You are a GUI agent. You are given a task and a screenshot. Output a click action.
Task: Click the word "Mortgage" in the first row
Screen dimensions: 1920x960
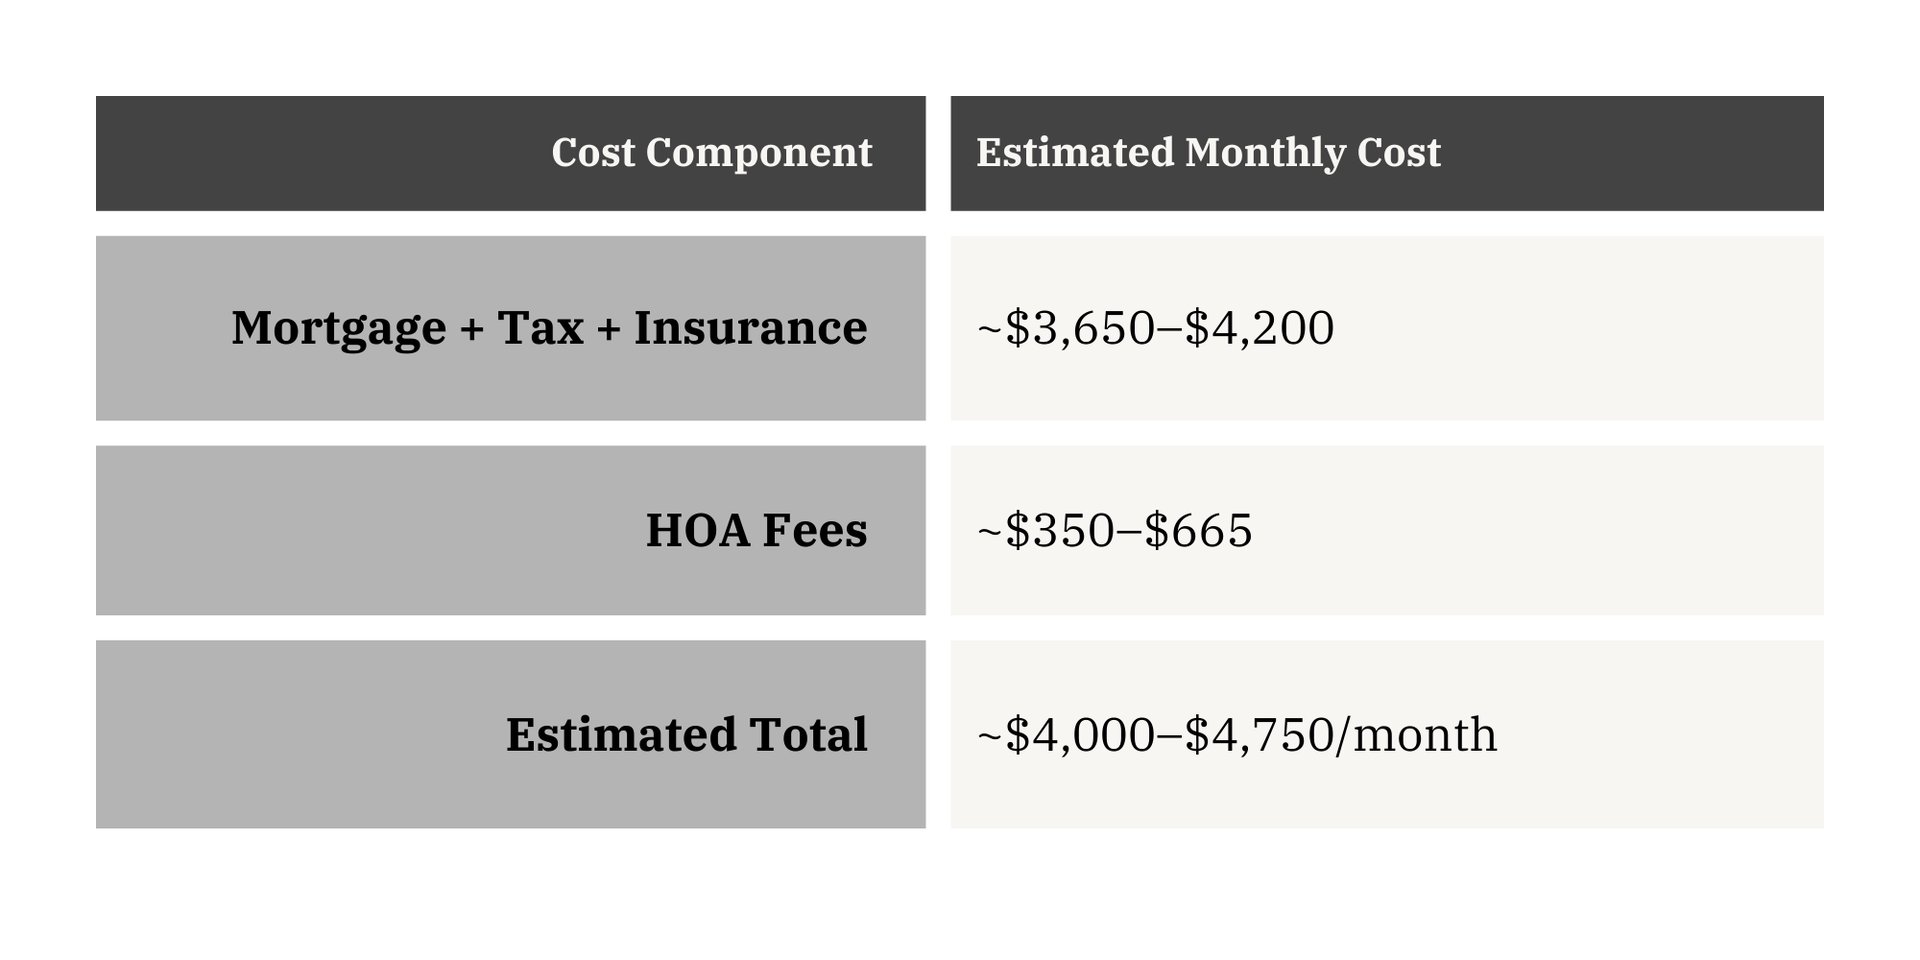[338, 328]
